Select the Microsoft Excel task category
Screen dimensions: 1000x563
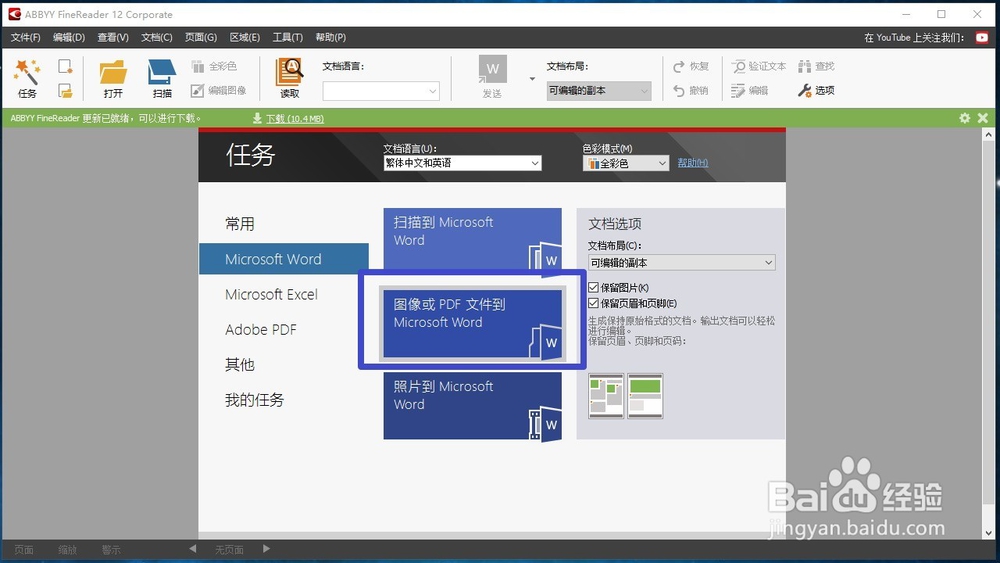pyautogui.click(x=271, y=295)
